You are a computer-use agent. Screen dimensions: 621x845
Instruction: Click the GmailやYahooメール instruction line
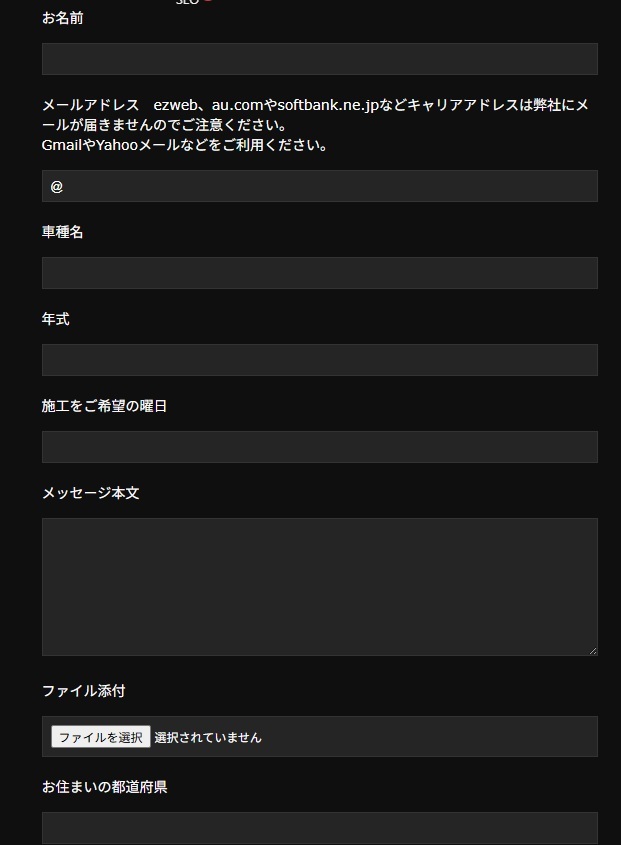pos(185,145)
